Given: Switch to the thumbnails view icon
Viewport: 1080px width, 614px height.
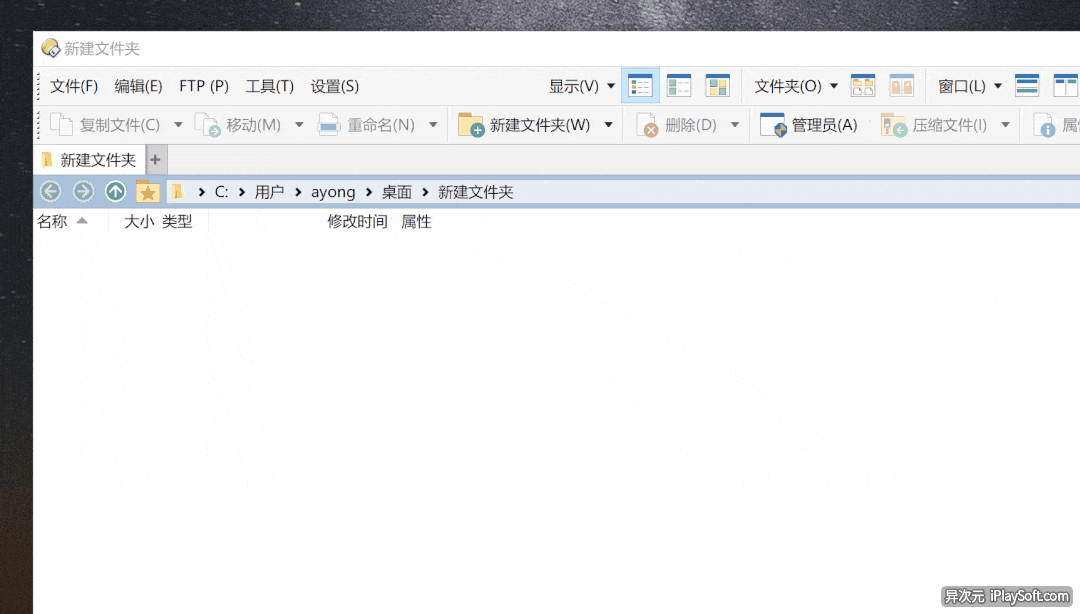Looking at the screenshot, I should click(x=717, y=86).
